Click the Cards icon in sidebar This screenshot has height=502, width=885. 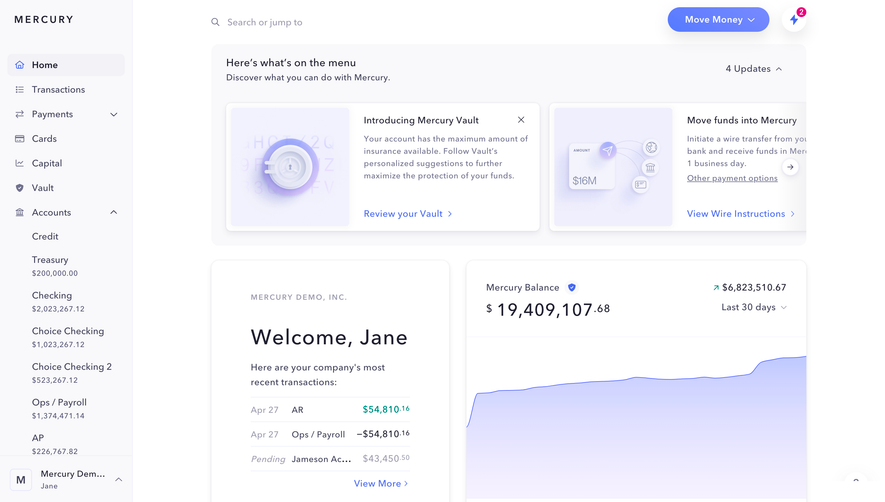pyautogui.click(x=20, y=138)
